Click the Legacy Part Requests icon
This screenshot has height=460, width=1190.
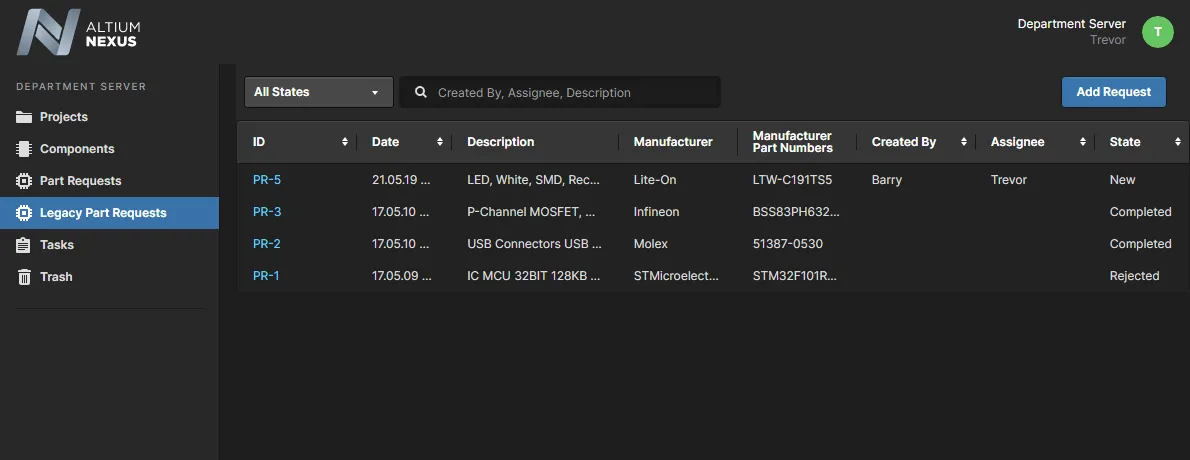pyautogui.click(x=24, y=213)
